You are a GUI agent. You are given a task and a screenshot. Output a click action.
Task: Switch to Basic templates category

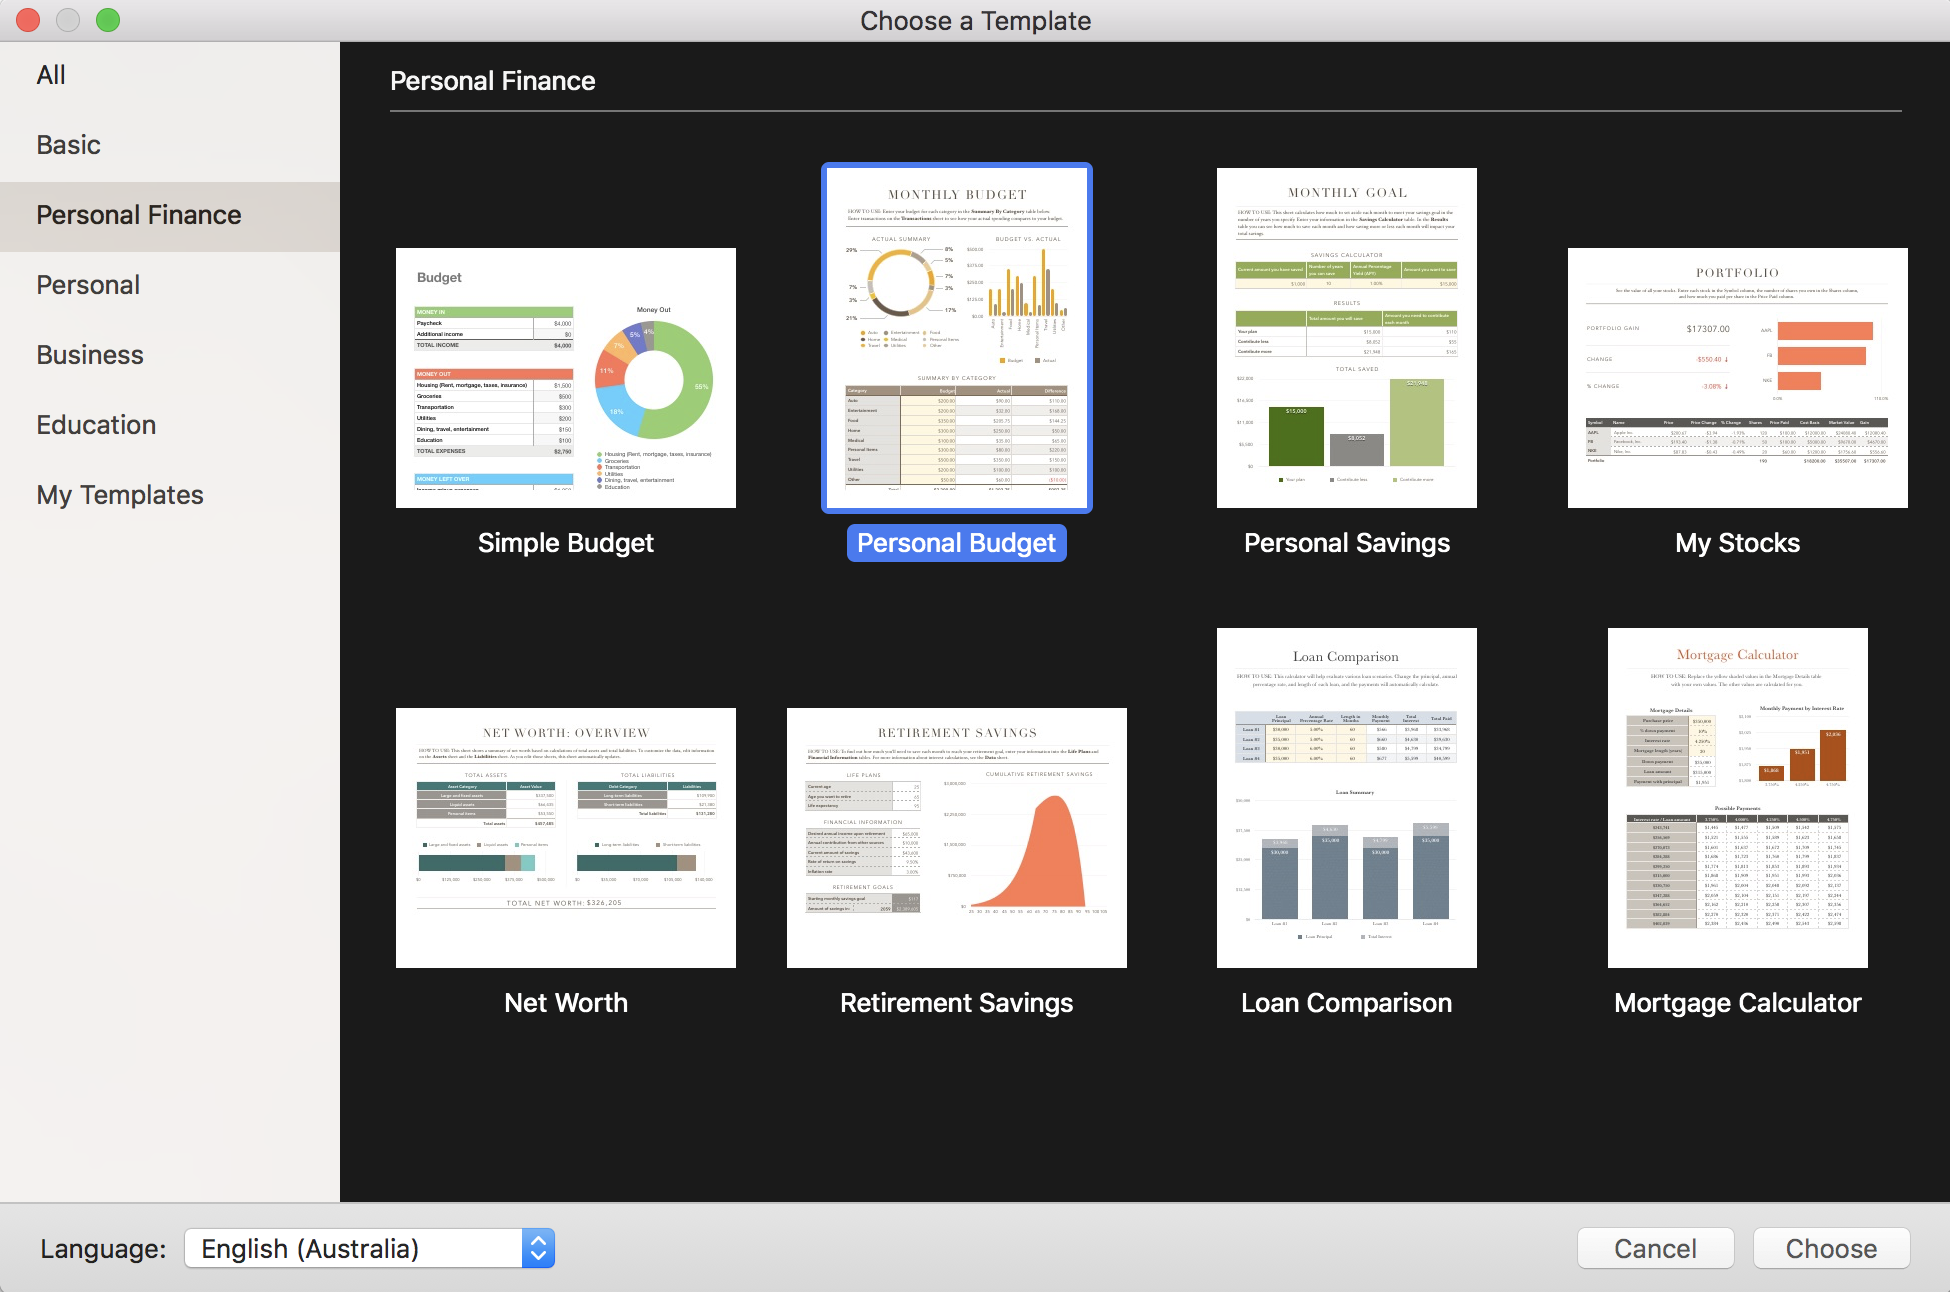pos(68,145)
